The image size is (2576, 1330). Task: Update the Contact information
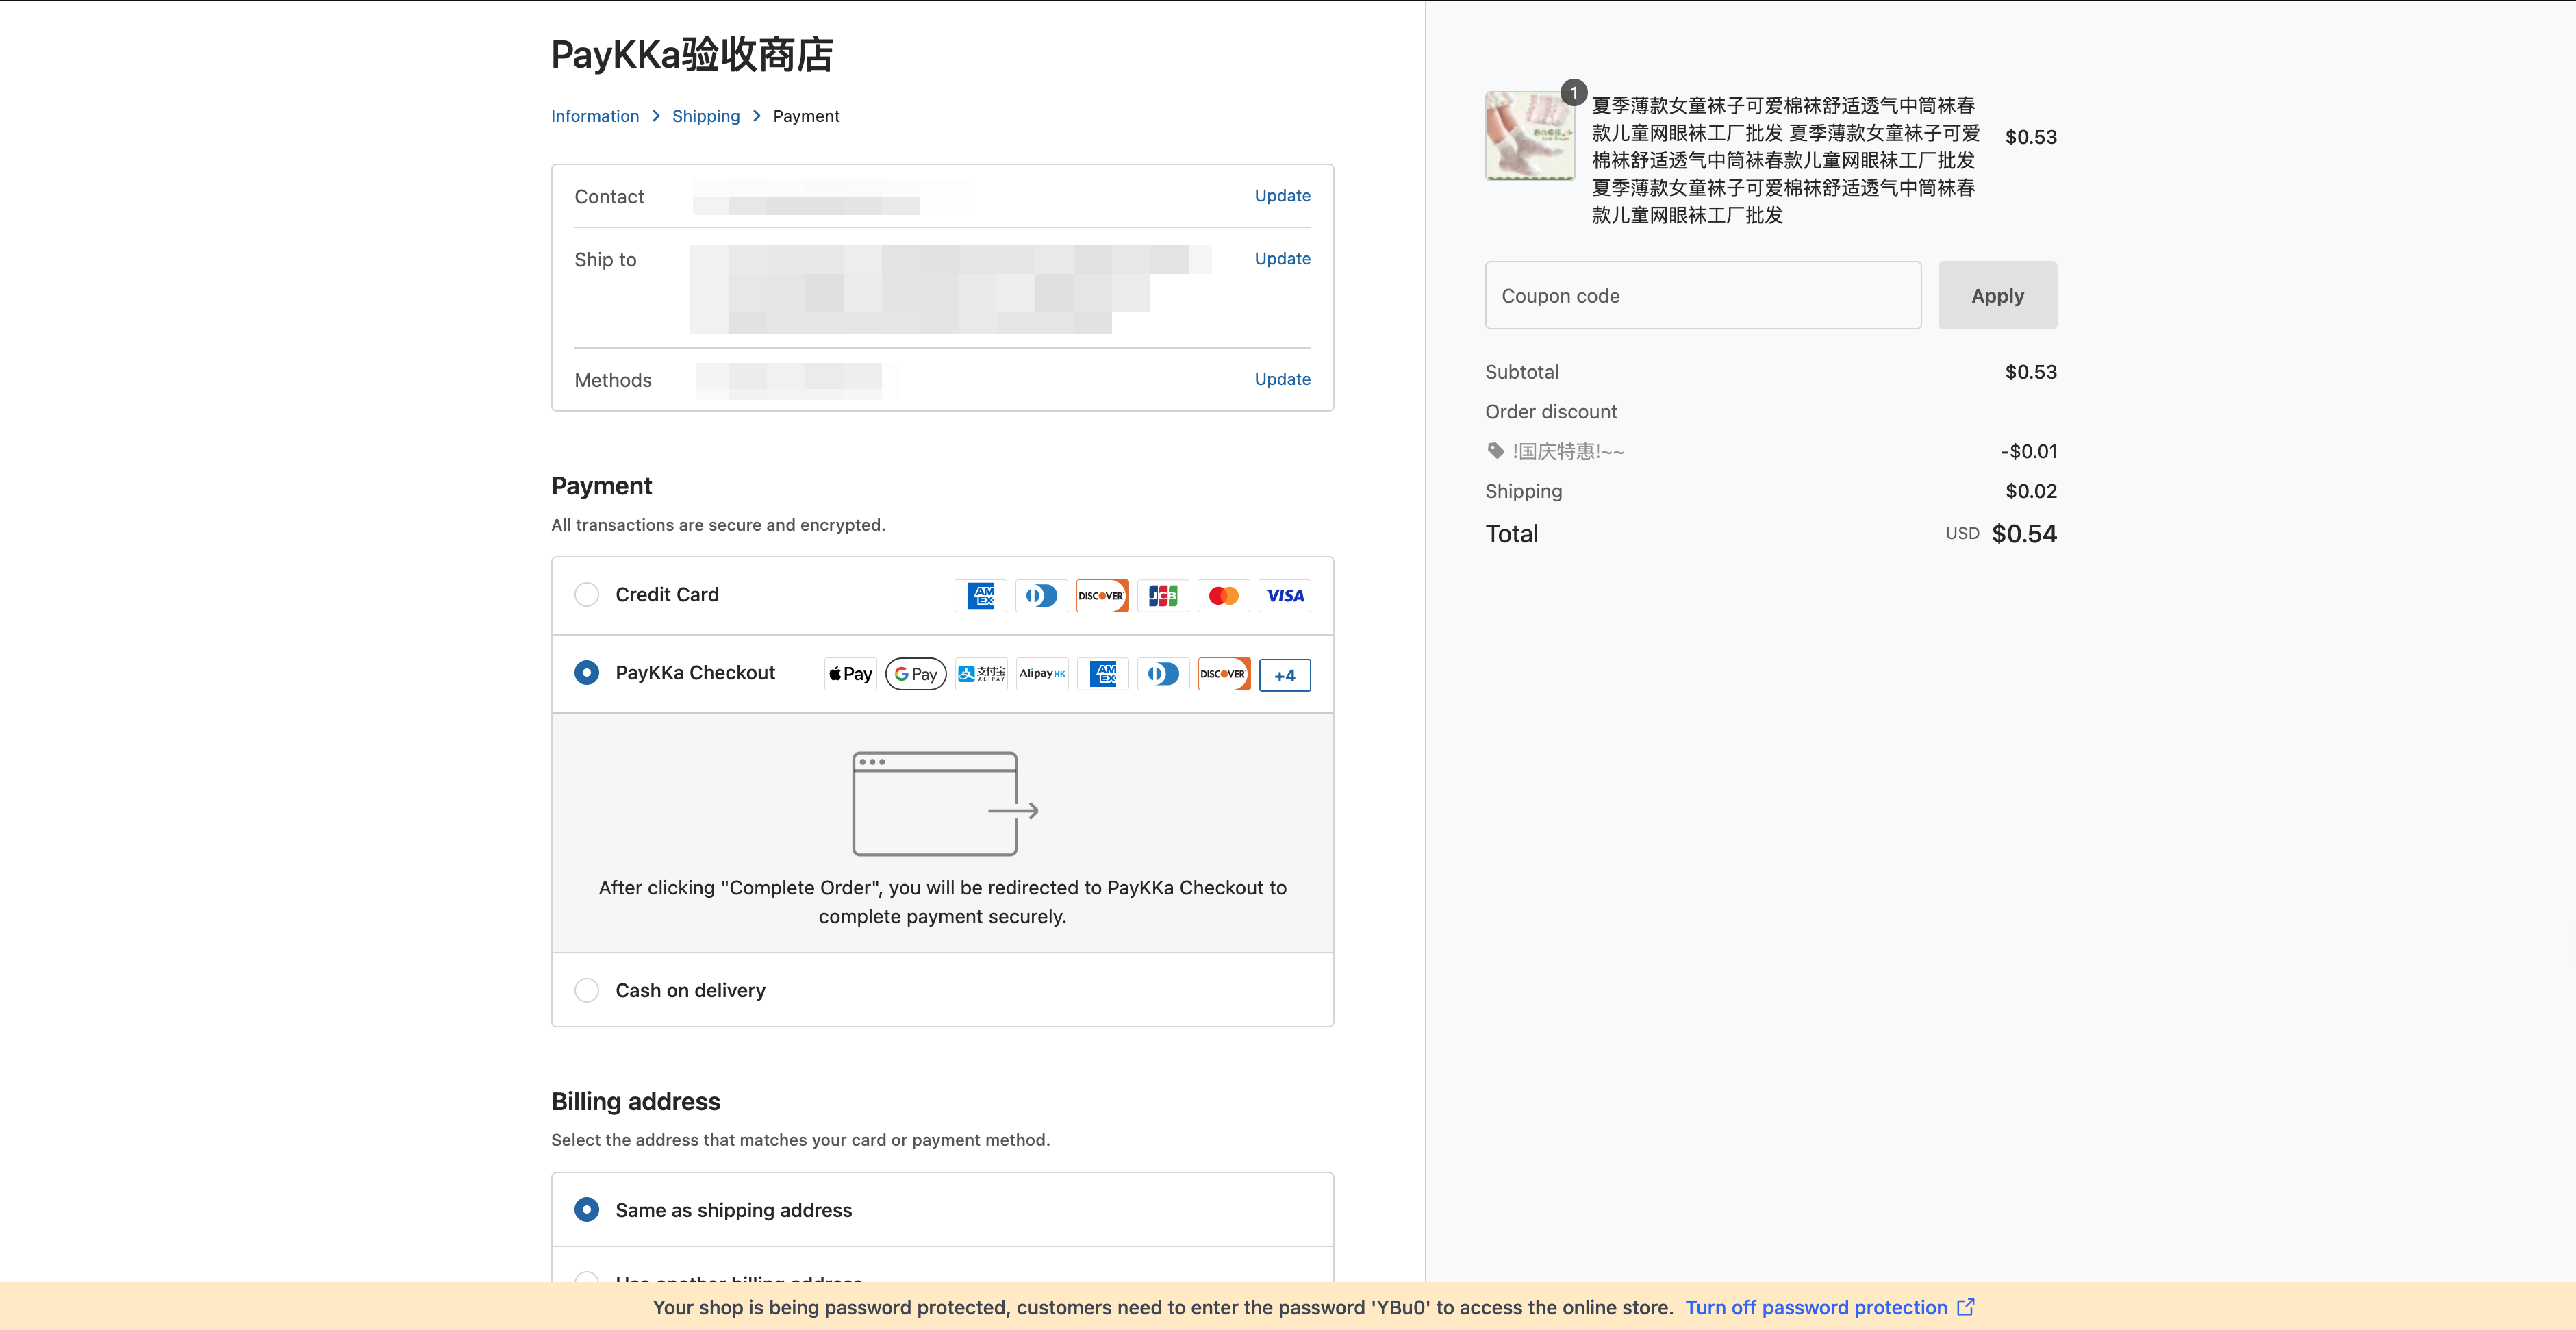click(1282, 196)
